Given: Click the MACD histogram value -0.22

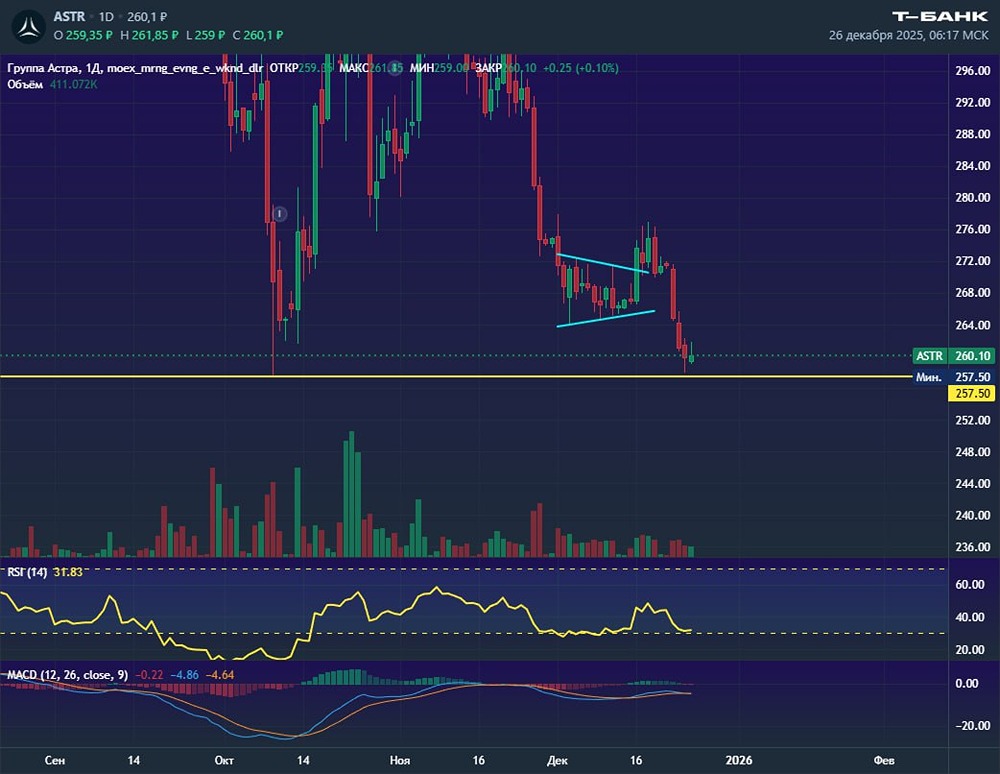Looking at the screenshot, I should (149, 675).
